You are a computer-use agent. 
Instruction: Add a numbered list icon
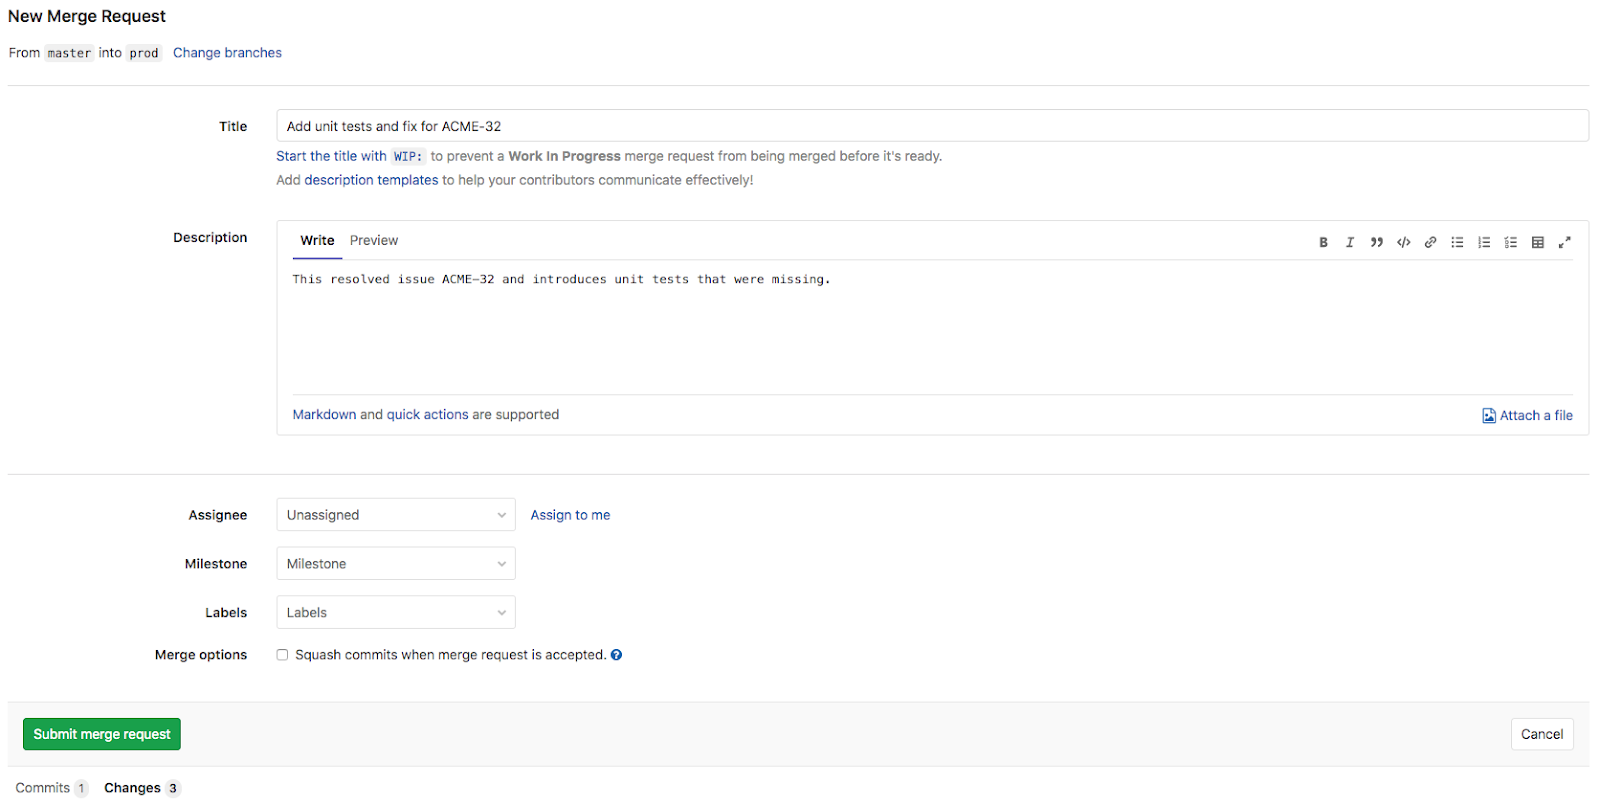[1484, 242]
